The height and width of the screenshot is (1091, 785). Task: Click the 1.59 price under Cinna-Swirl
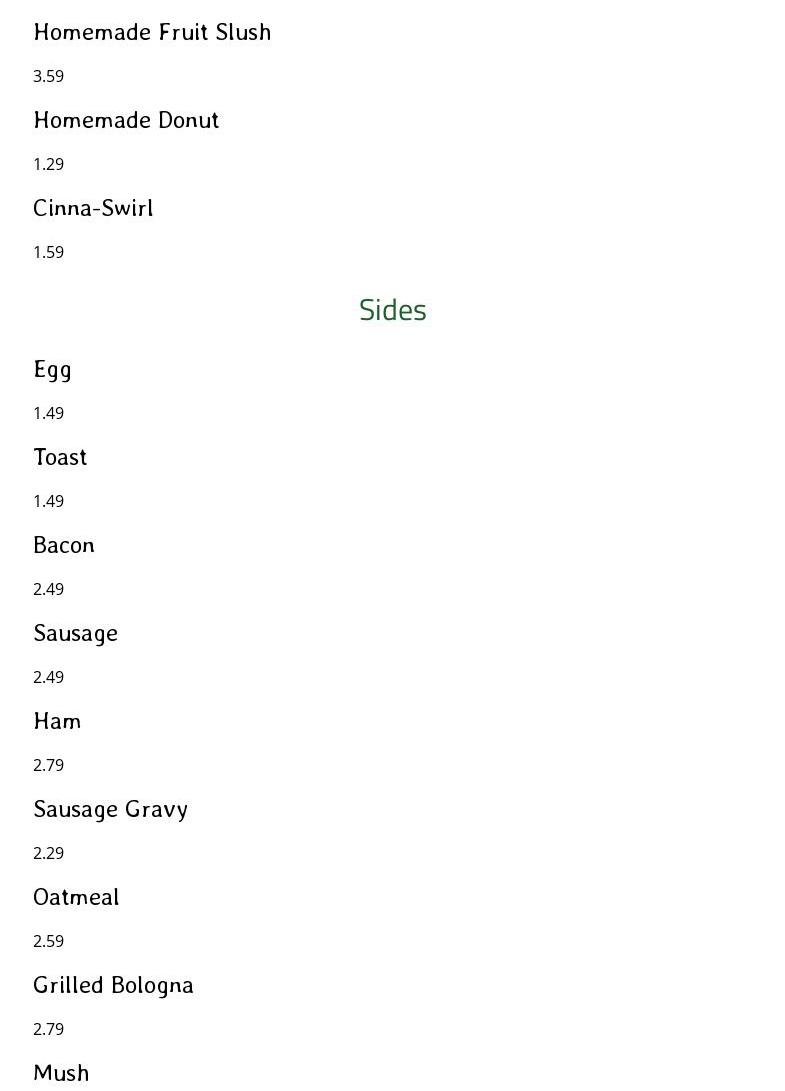click(48, 252)
